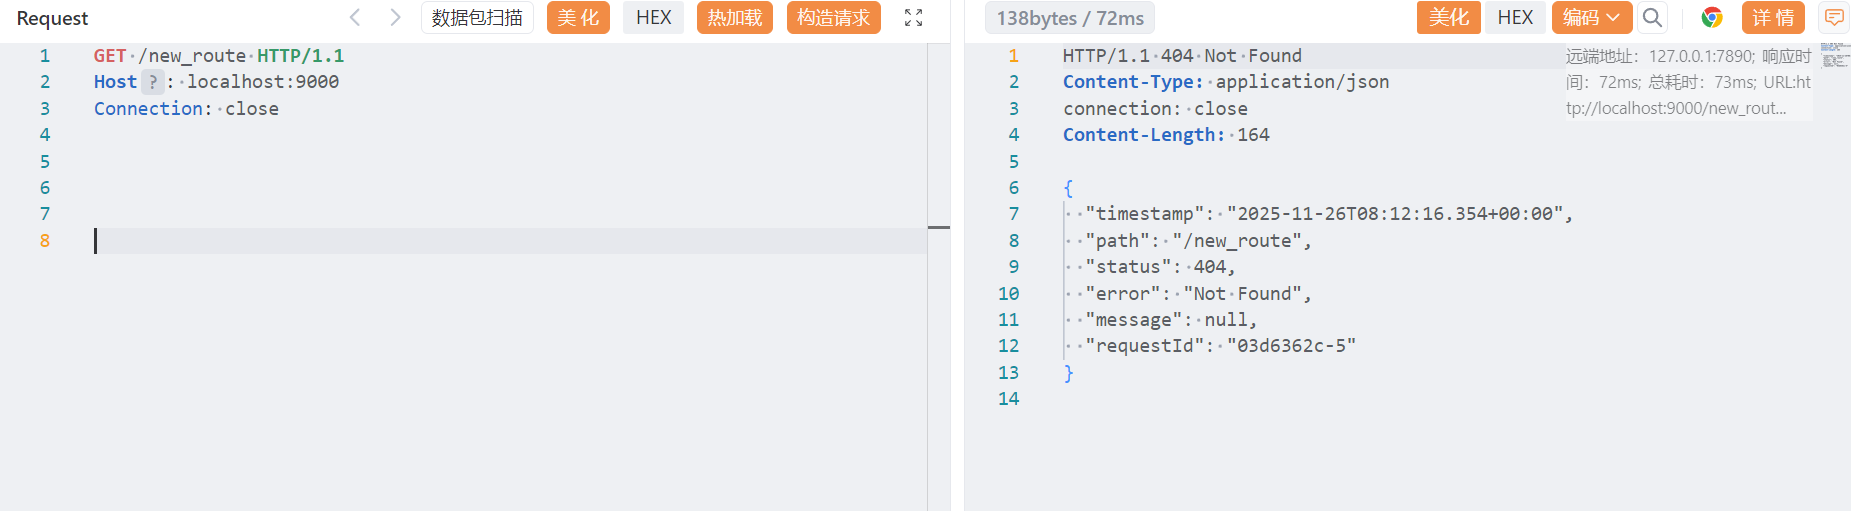Screen dimensions: 1851x511
Task: Open the response in Chrome browser
Action: (x=1712, y=17)
